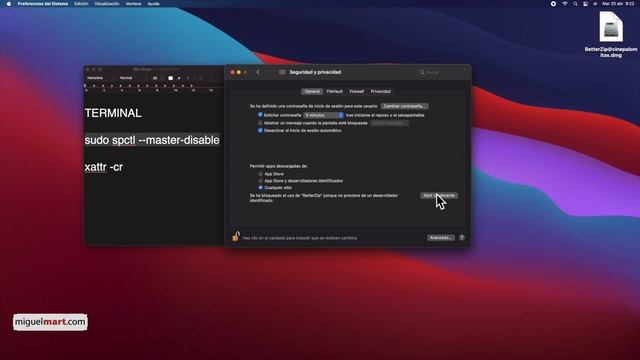Click the white text color swatch in TextEdit
This screenshot has height=360, width=640.
(171, 78)
